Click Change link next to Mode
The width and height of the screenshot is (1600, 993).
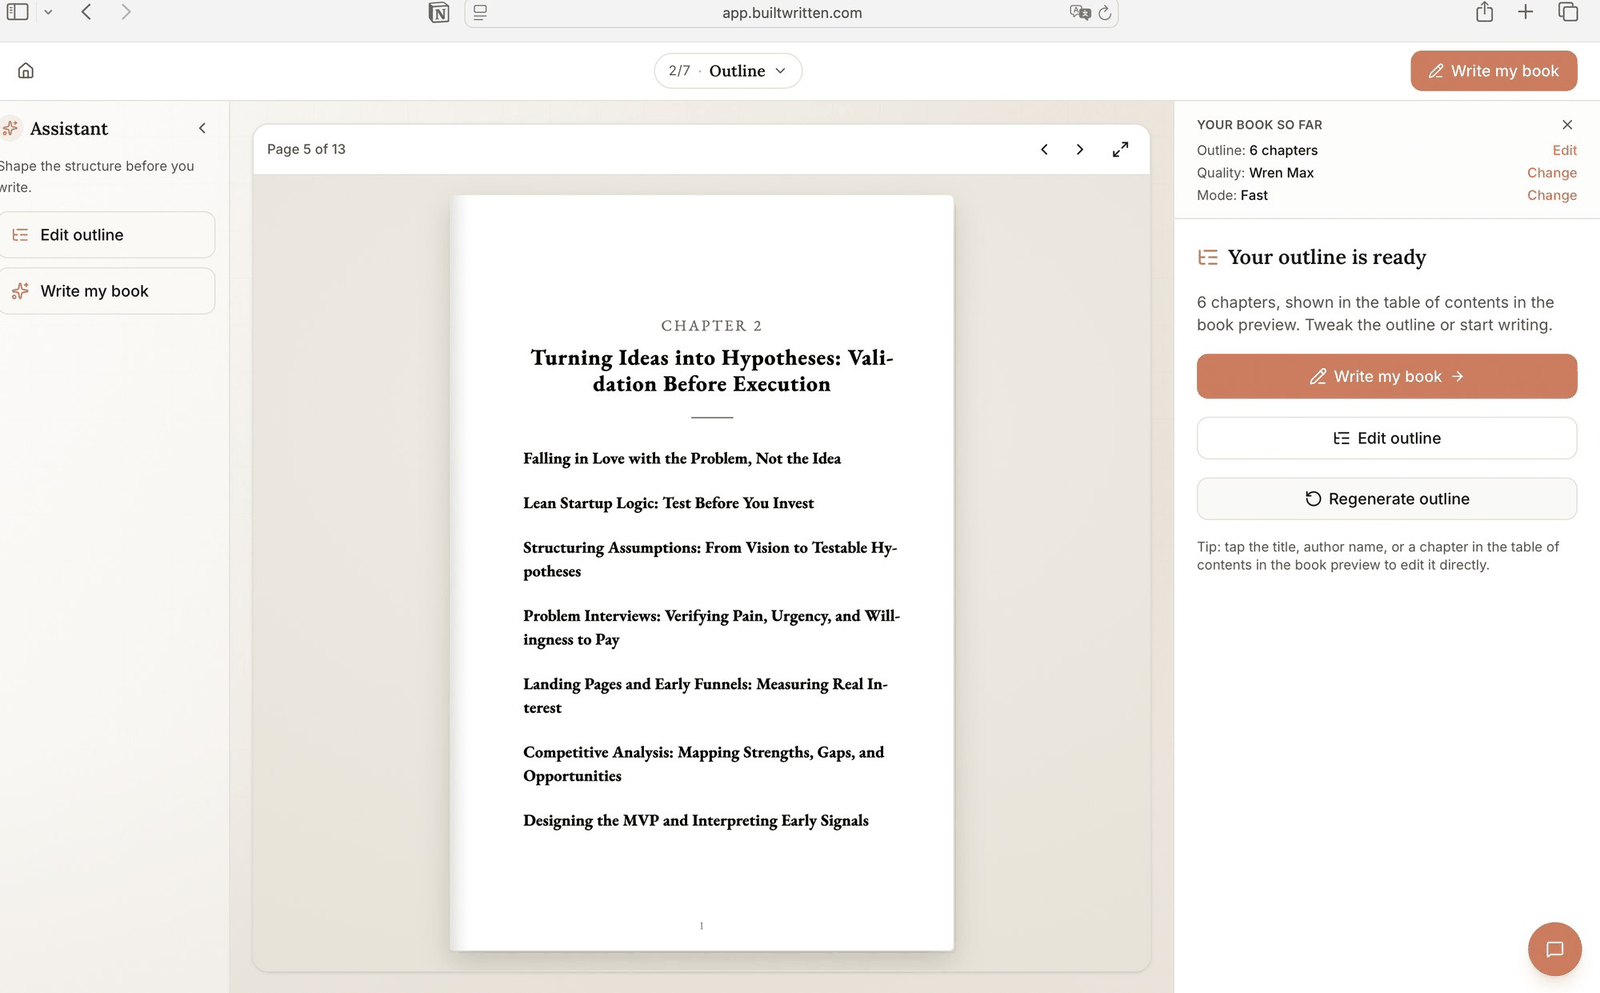coord(1552,195)
